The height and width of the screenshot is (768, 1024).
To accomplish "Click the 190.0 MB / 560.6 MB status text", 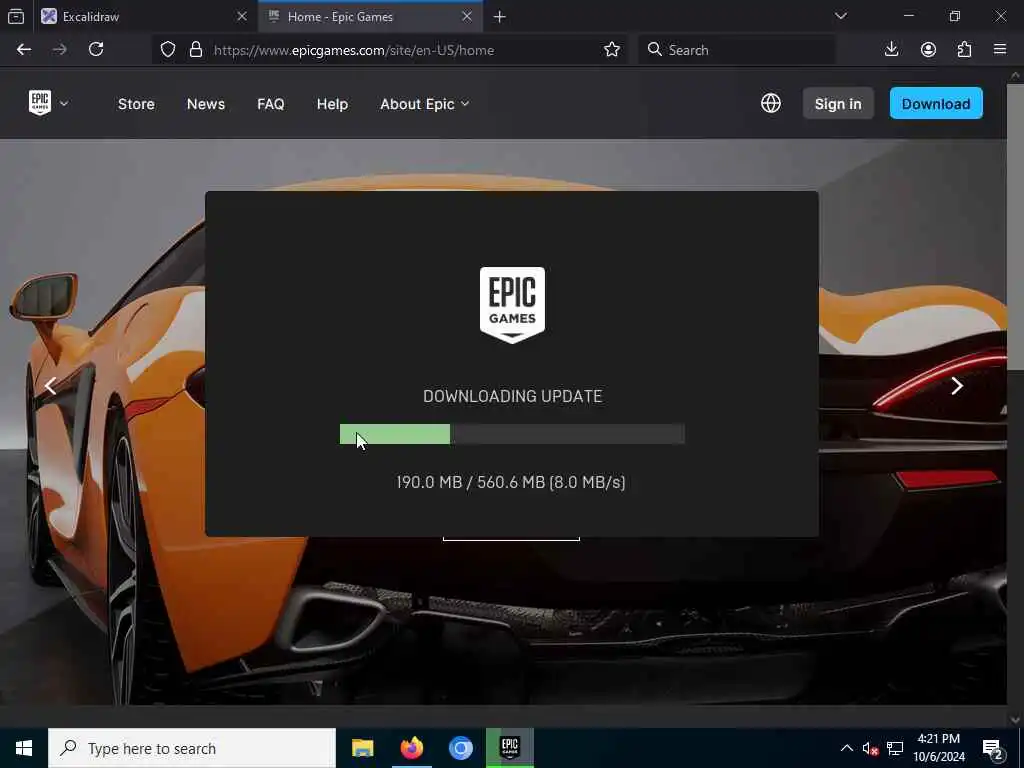I will coord(511,482).
